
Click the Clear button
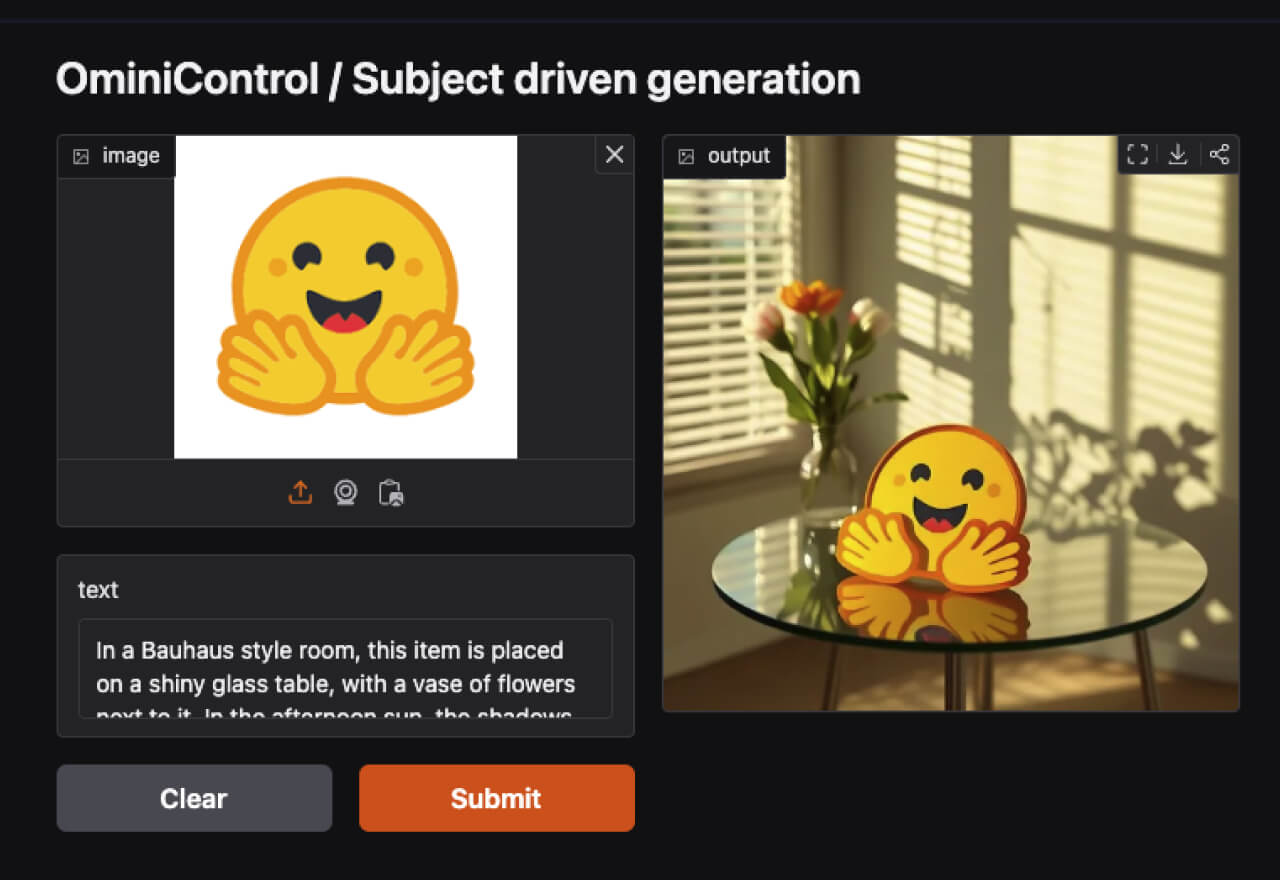pyautogui.click(x=194, y=798)
